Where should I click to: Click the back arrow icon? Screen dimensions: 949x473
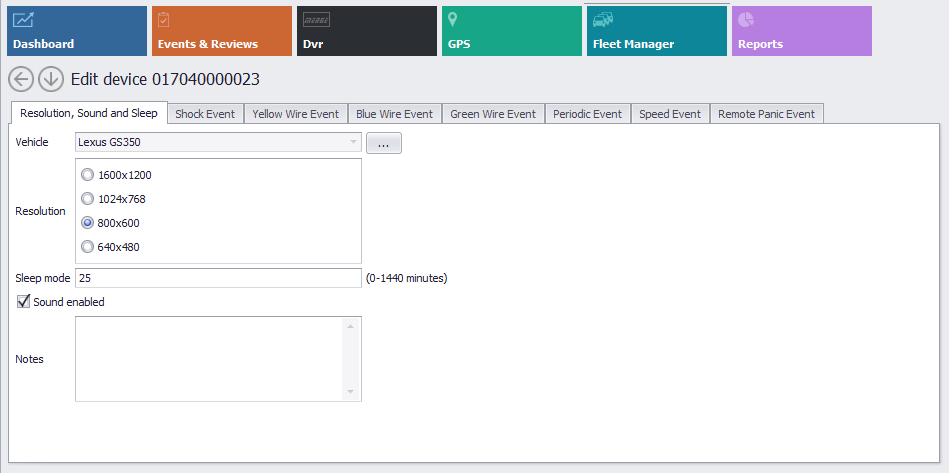(22, 79)
